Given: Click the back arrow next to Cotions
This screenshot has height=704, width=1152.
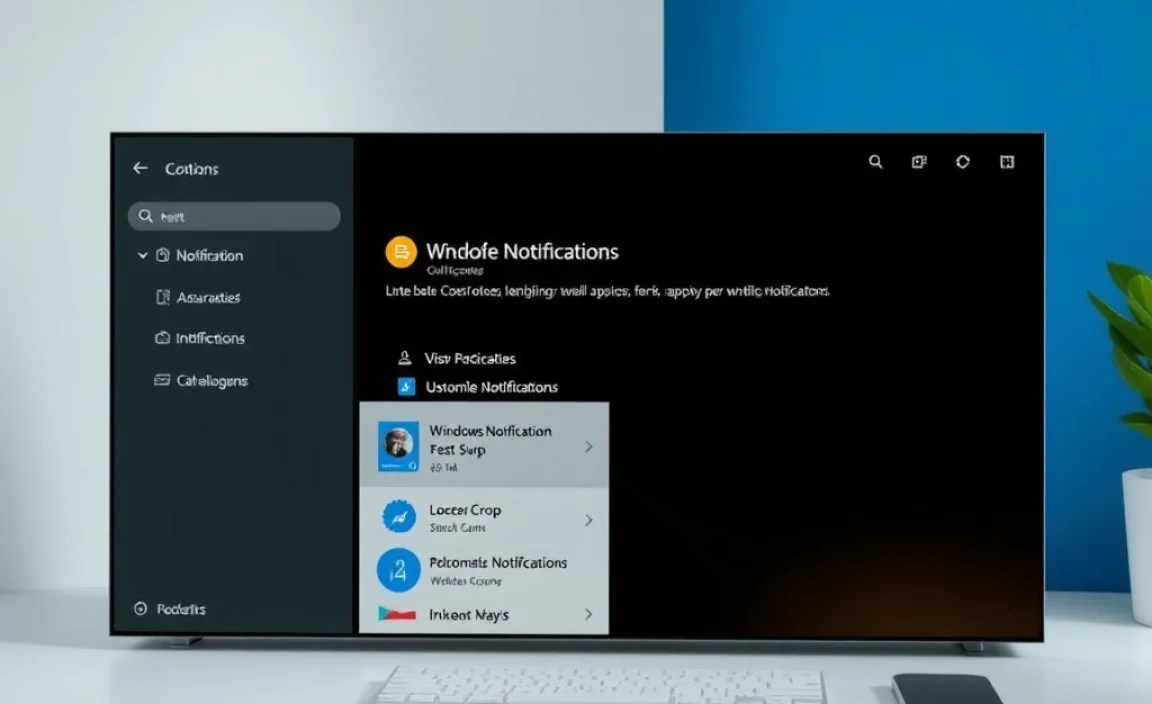Looking at the screenshot, I should 140,168.
